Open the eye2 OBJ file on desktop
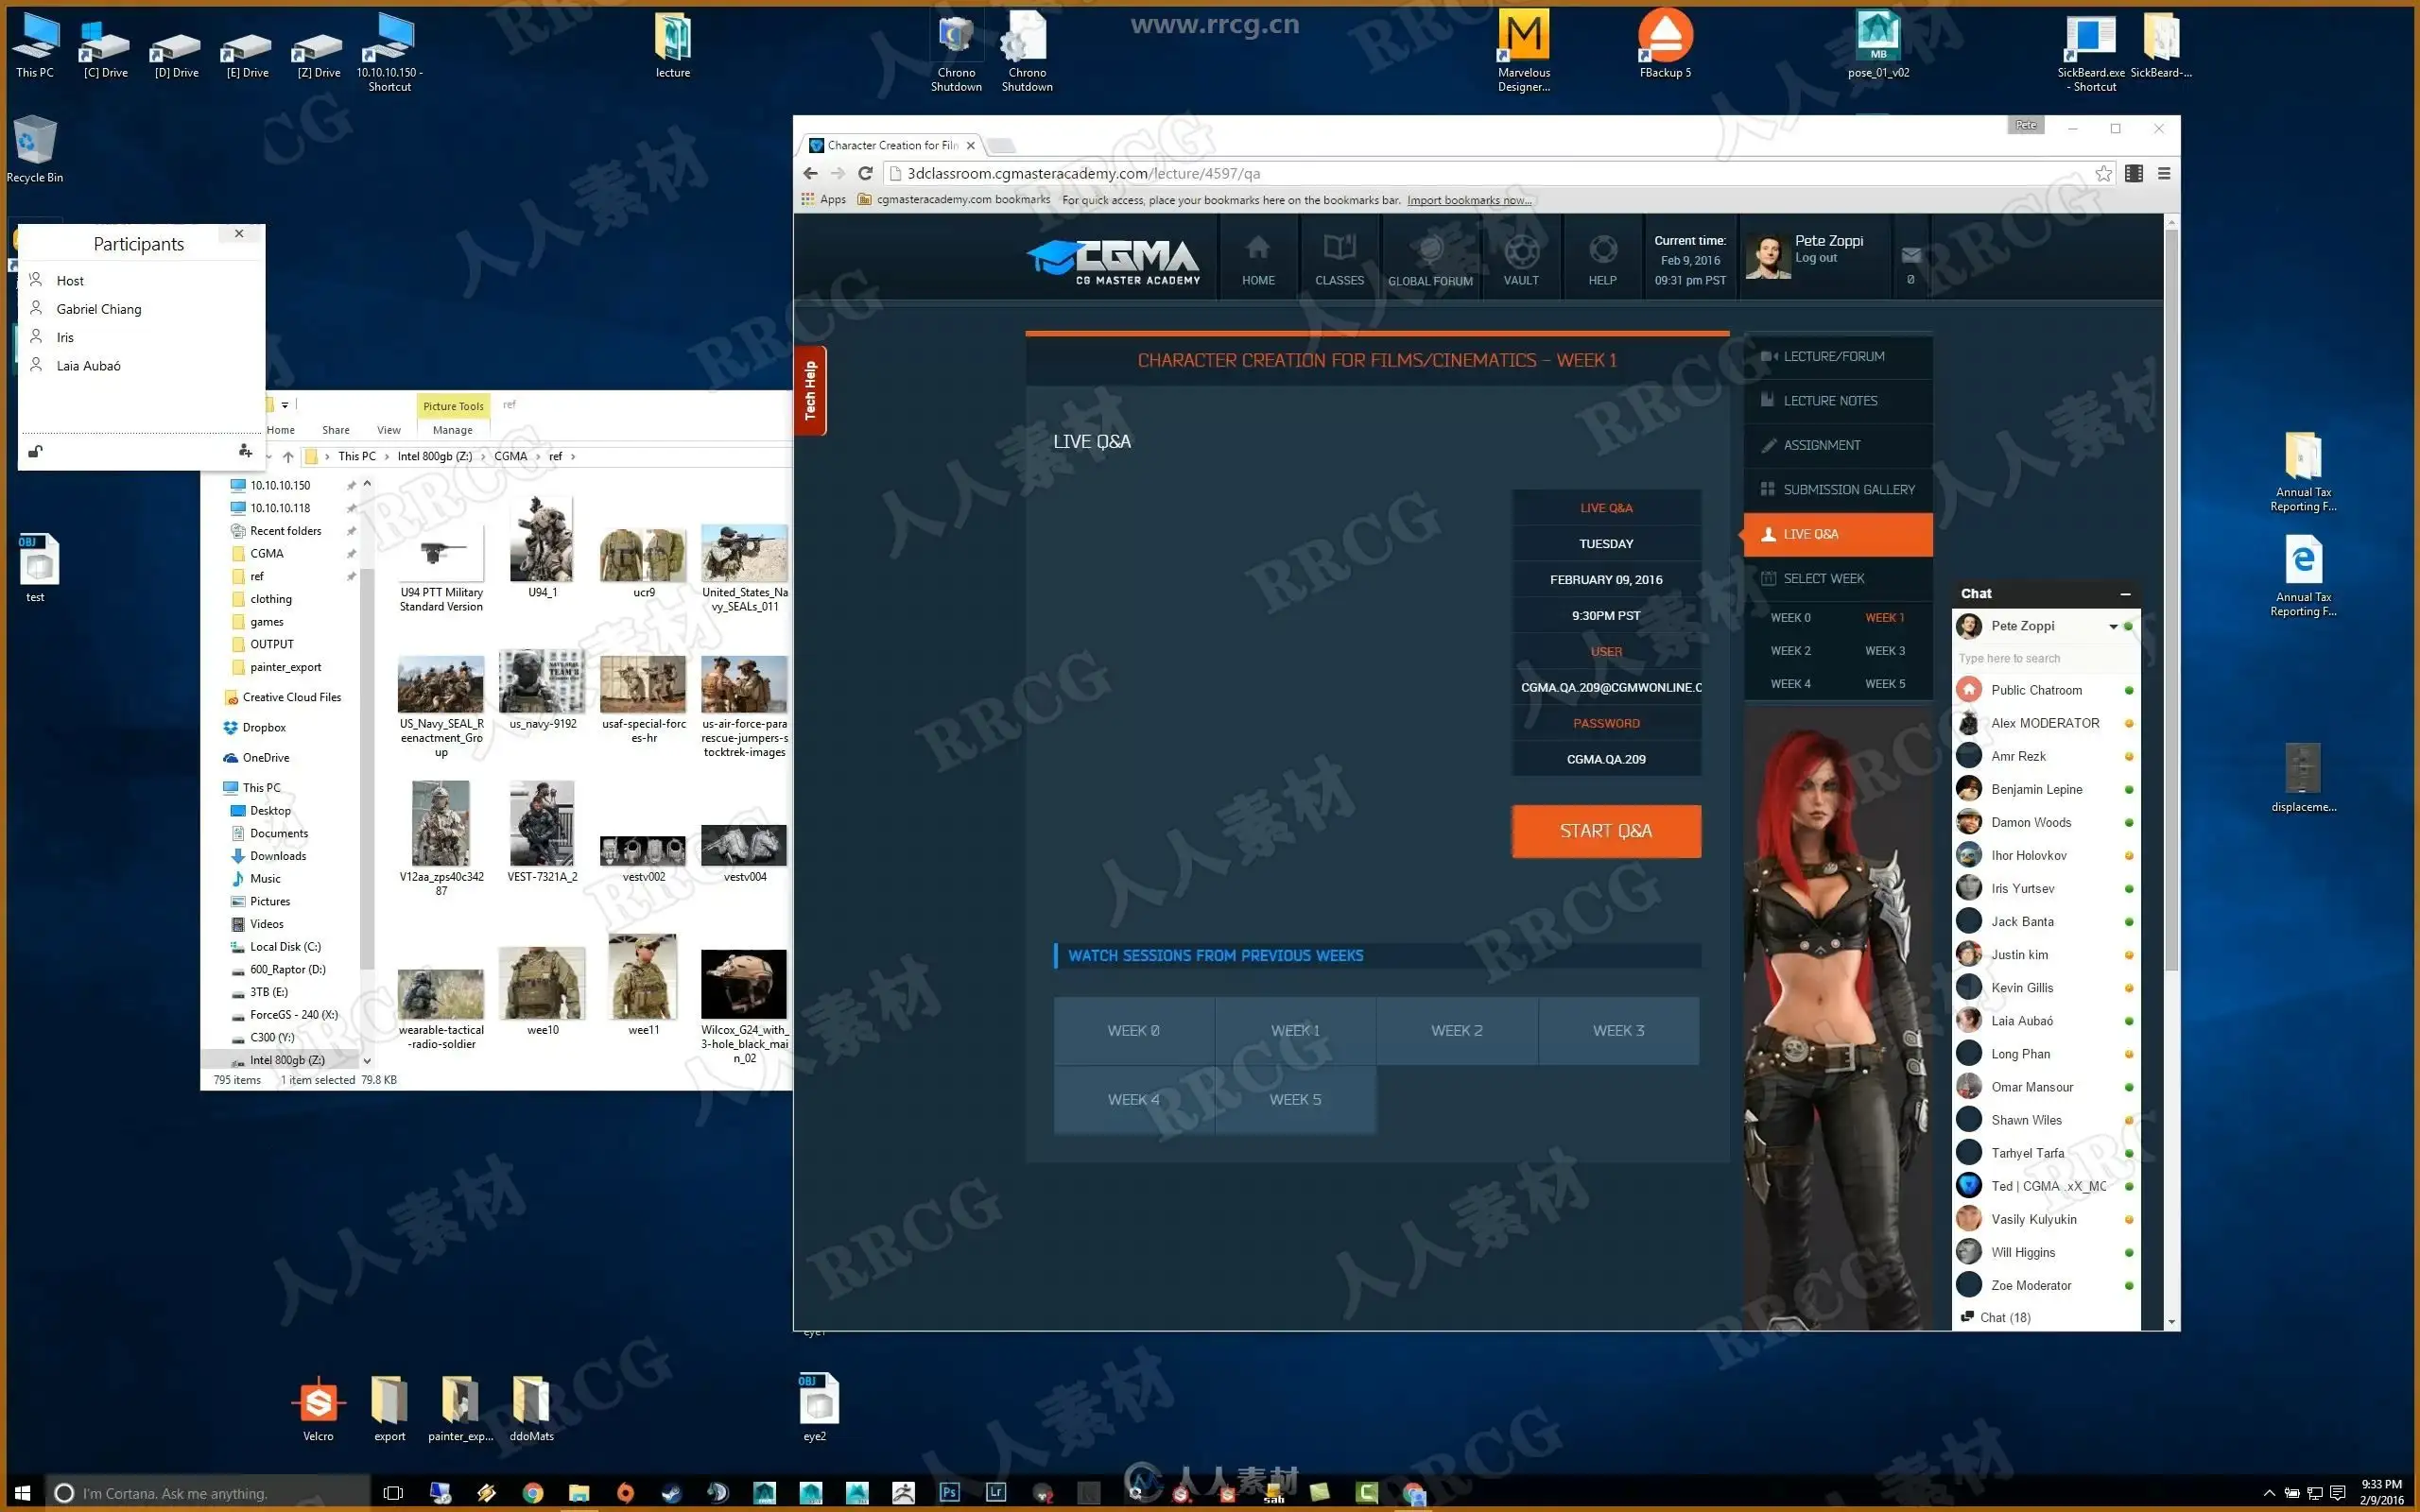The height and width of the screenshot is (1512, 2420). click(815, 1407)
